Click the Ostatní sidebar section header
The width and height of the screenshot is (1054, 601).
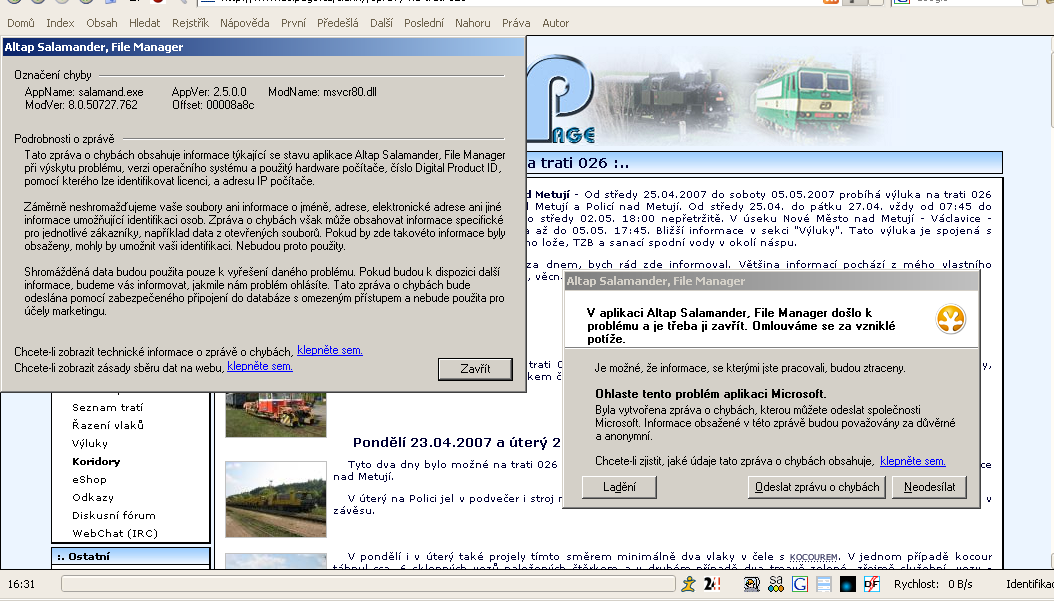tap(131, 557)
